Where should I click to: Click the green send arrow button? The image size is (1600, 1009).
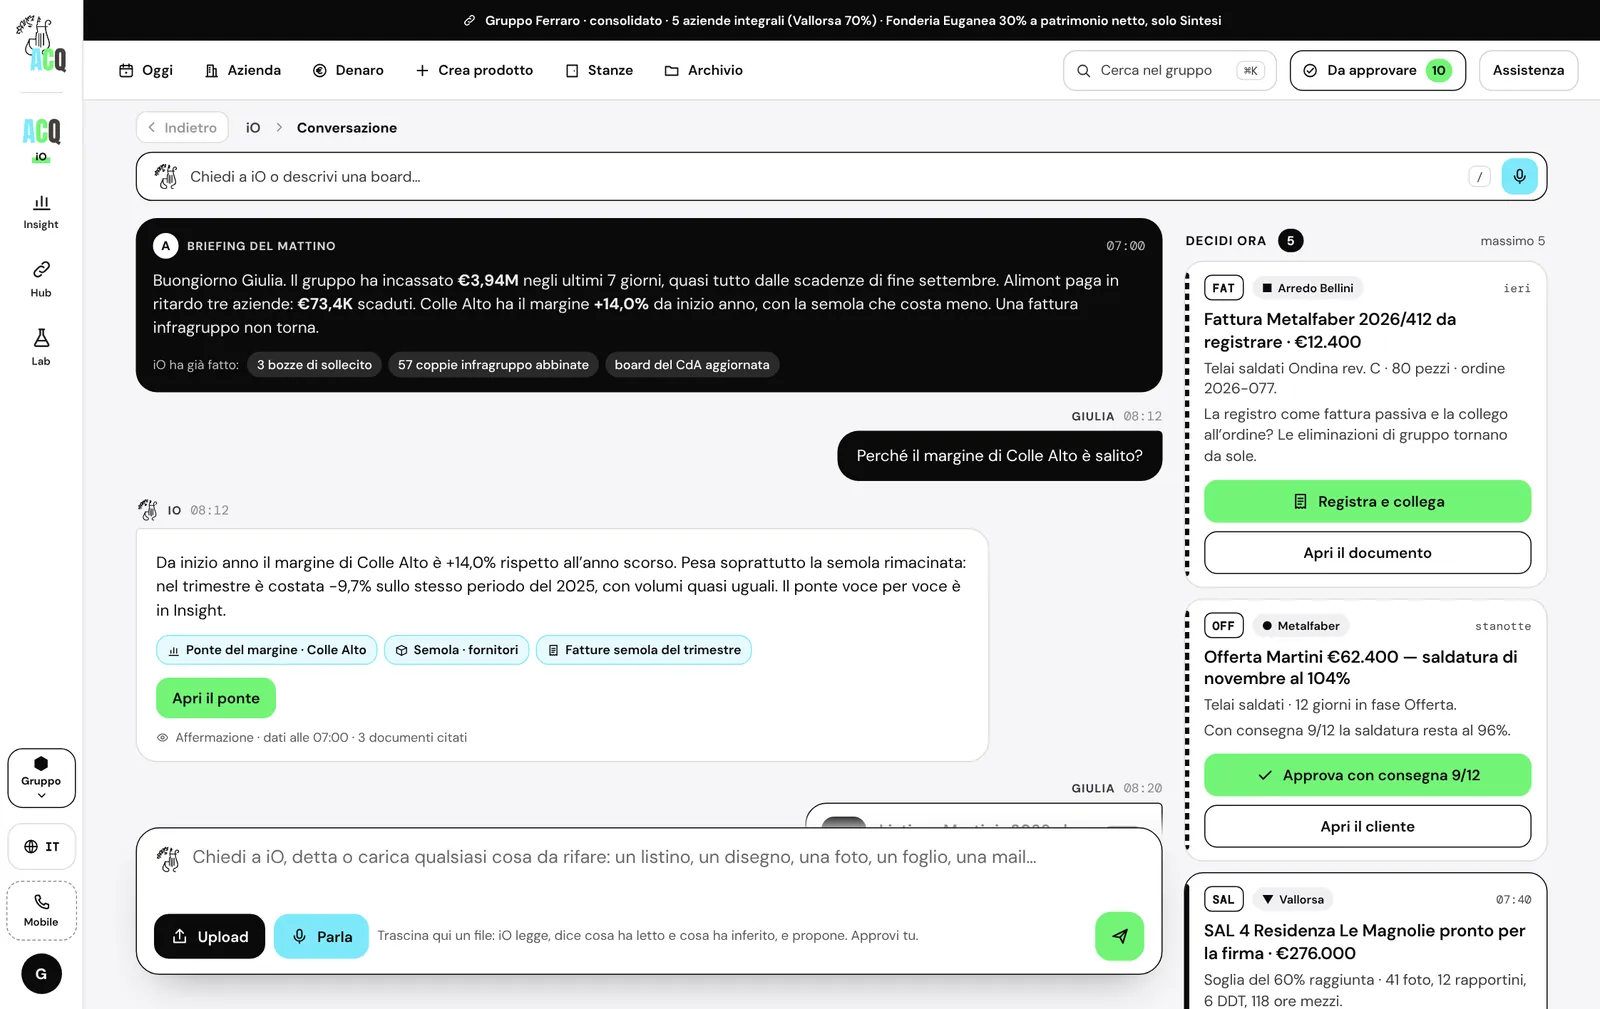(x=1119, y=936)
